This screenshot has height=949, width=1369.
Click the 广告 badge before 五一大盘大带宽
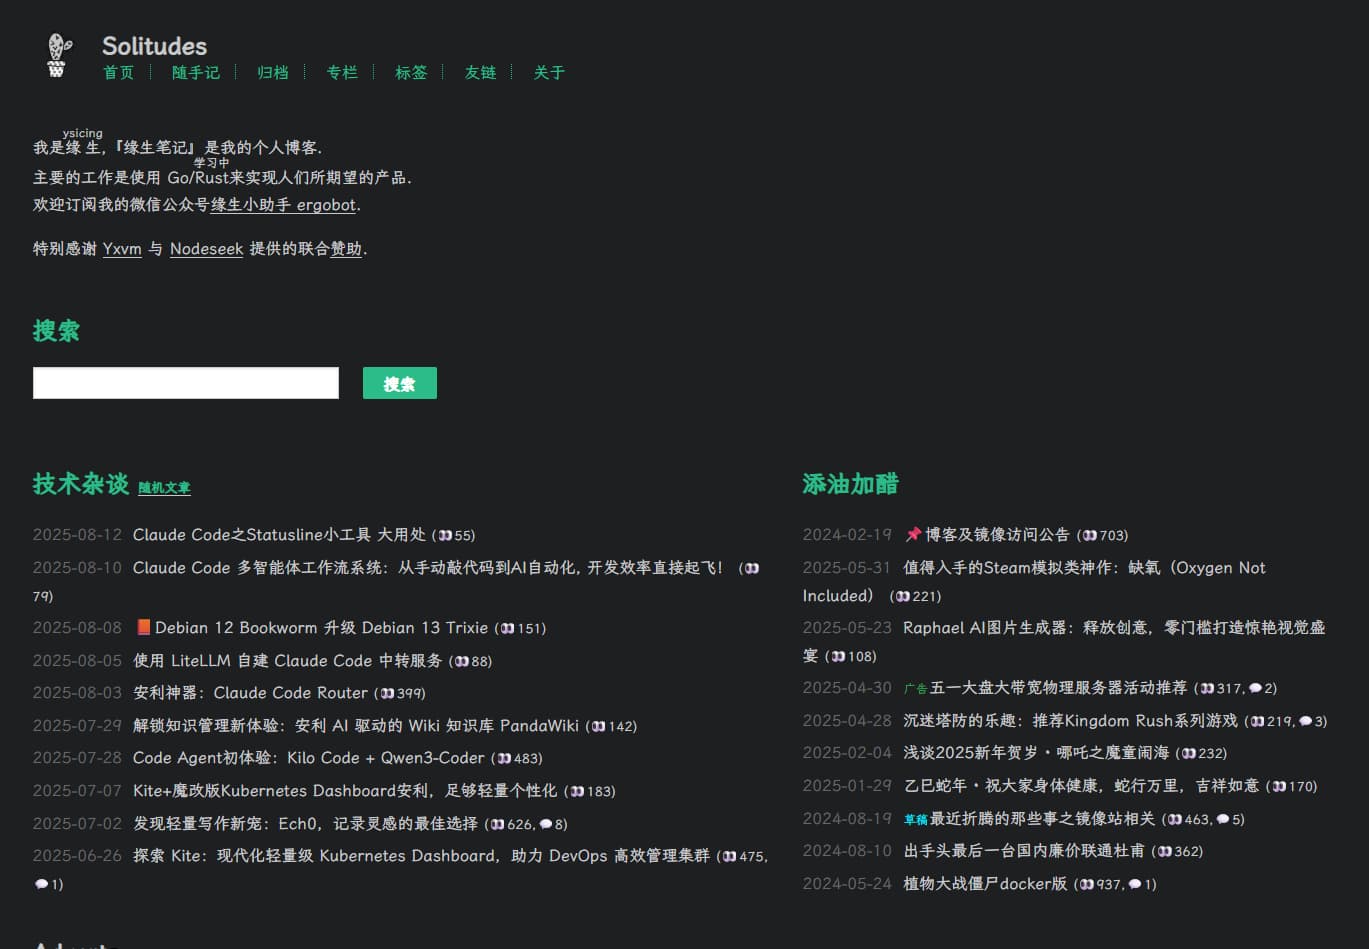(x=914, y=689)
